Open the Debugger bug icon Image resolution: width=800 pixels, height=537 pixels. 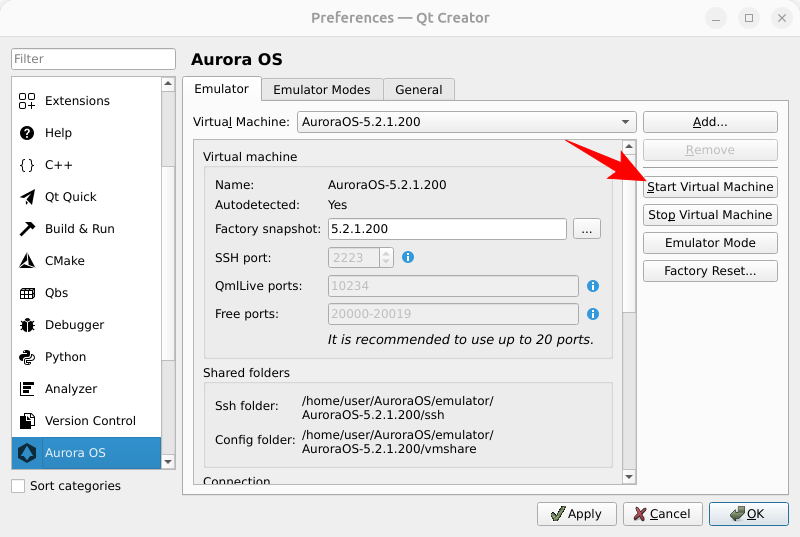(x=27, y=325)
